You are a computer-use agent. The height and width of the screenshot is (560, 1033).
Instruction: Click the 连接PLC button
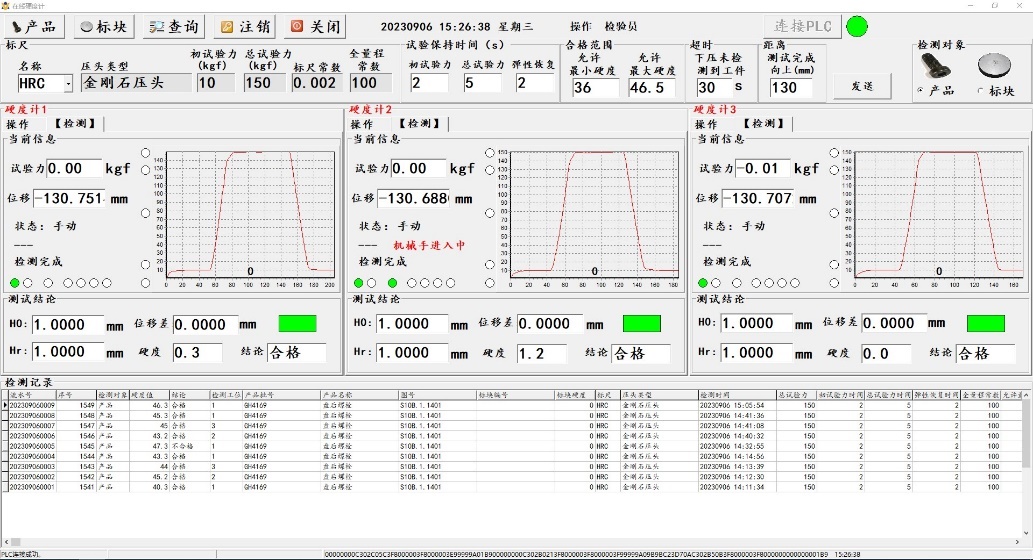point(802,26)
